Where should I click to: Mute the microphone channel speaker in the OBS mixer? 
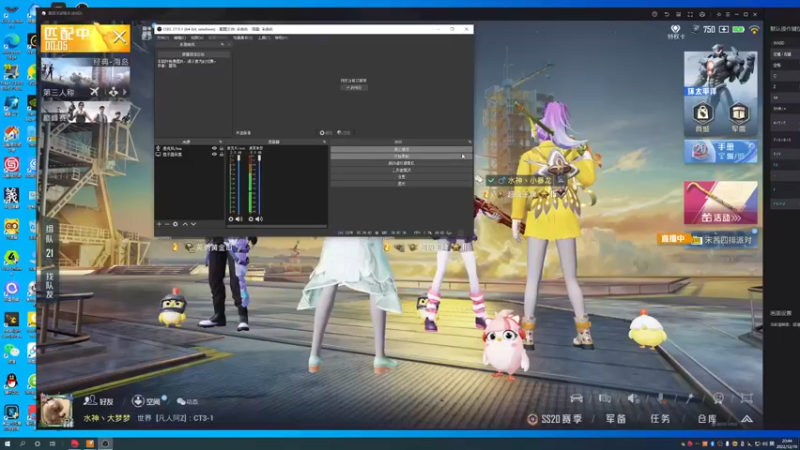pyautogui.click(x=239, y=219)
